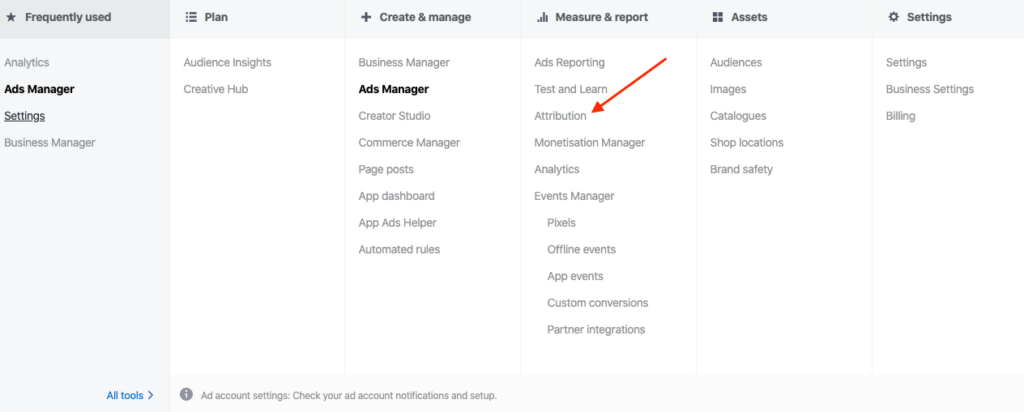Click the list icon beside Plan
The width and height of the screenshot is (1024, 412).
coord(191,18)
